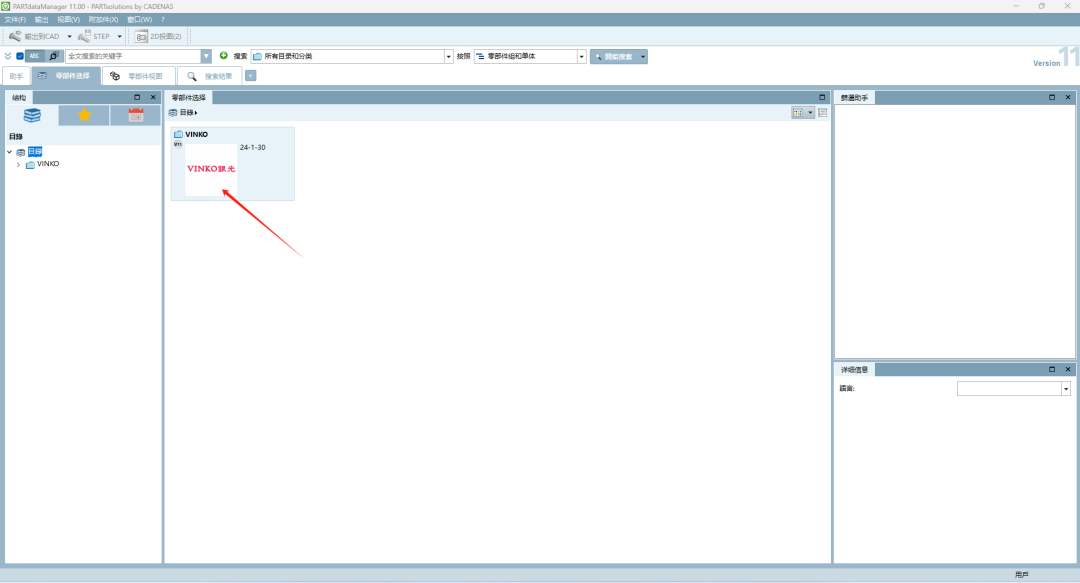
Task: Click the 24-1-30 date text
Action: click(252, 147)
